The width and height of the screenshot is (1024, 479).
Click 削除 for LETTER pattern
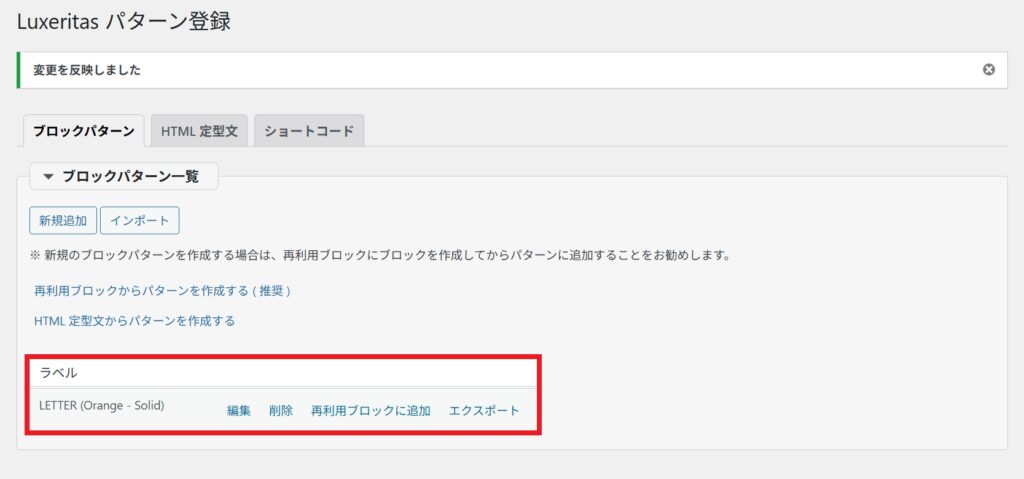pos(281,411)
